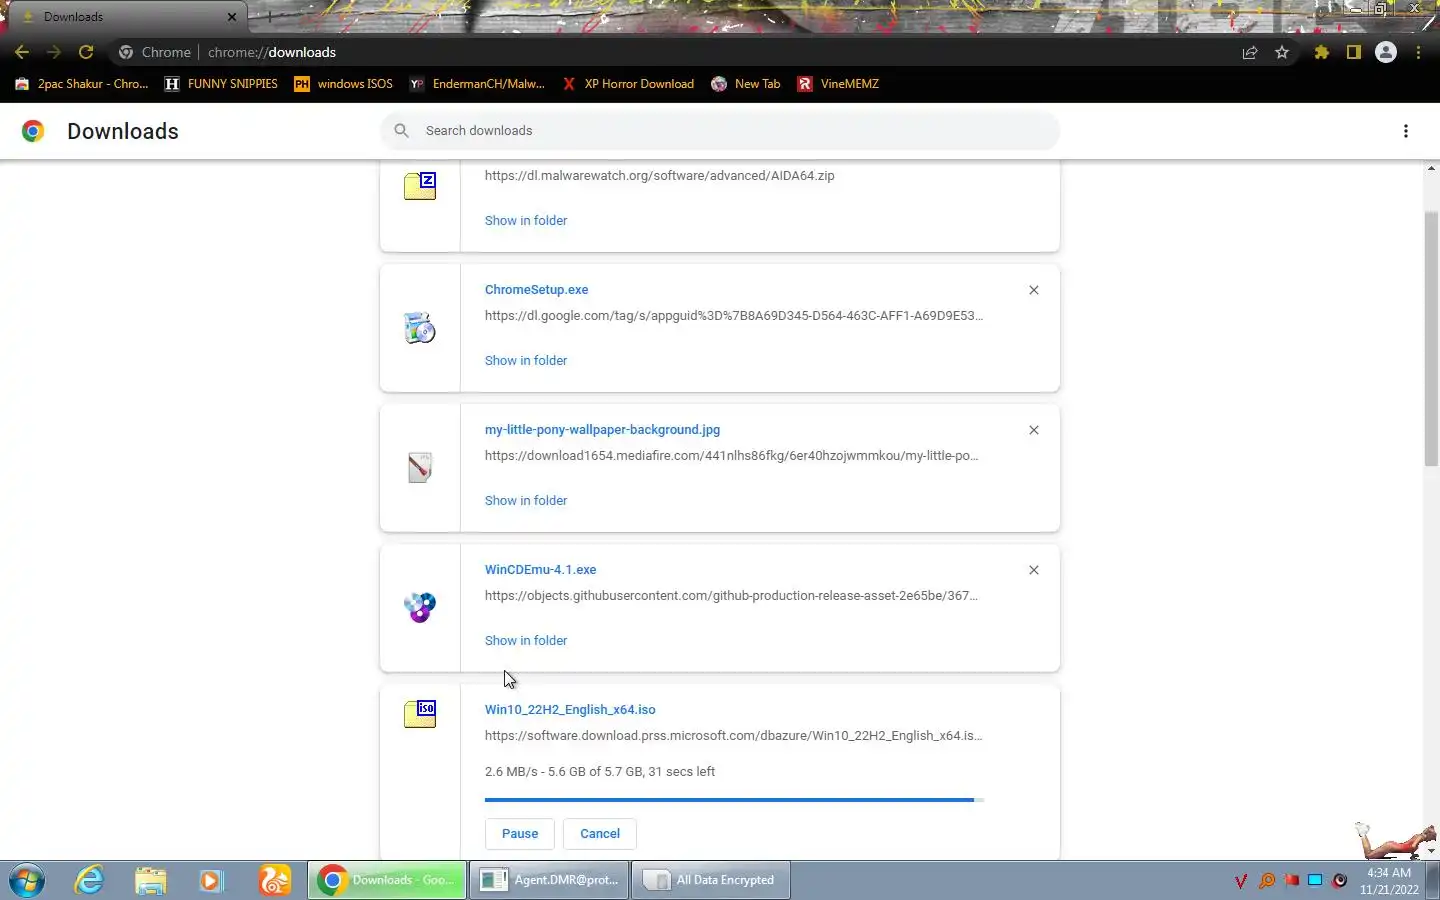
Task: Click the dl.google.com source URL text
Action: coord(734,316)
